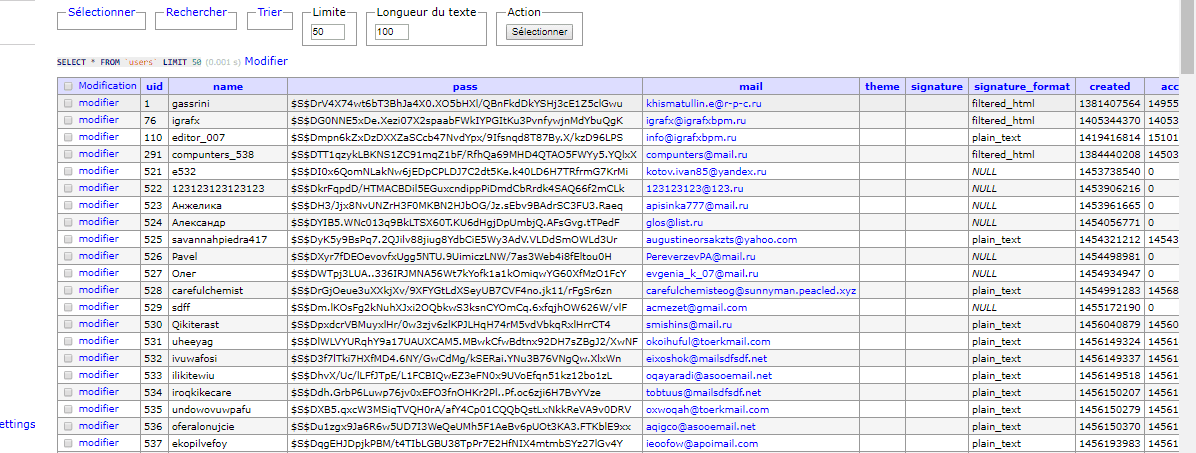The width and height of the screenshot is (1196, 453).
Task: Open email acmezet@gmail.com
Action: [696, 307]
